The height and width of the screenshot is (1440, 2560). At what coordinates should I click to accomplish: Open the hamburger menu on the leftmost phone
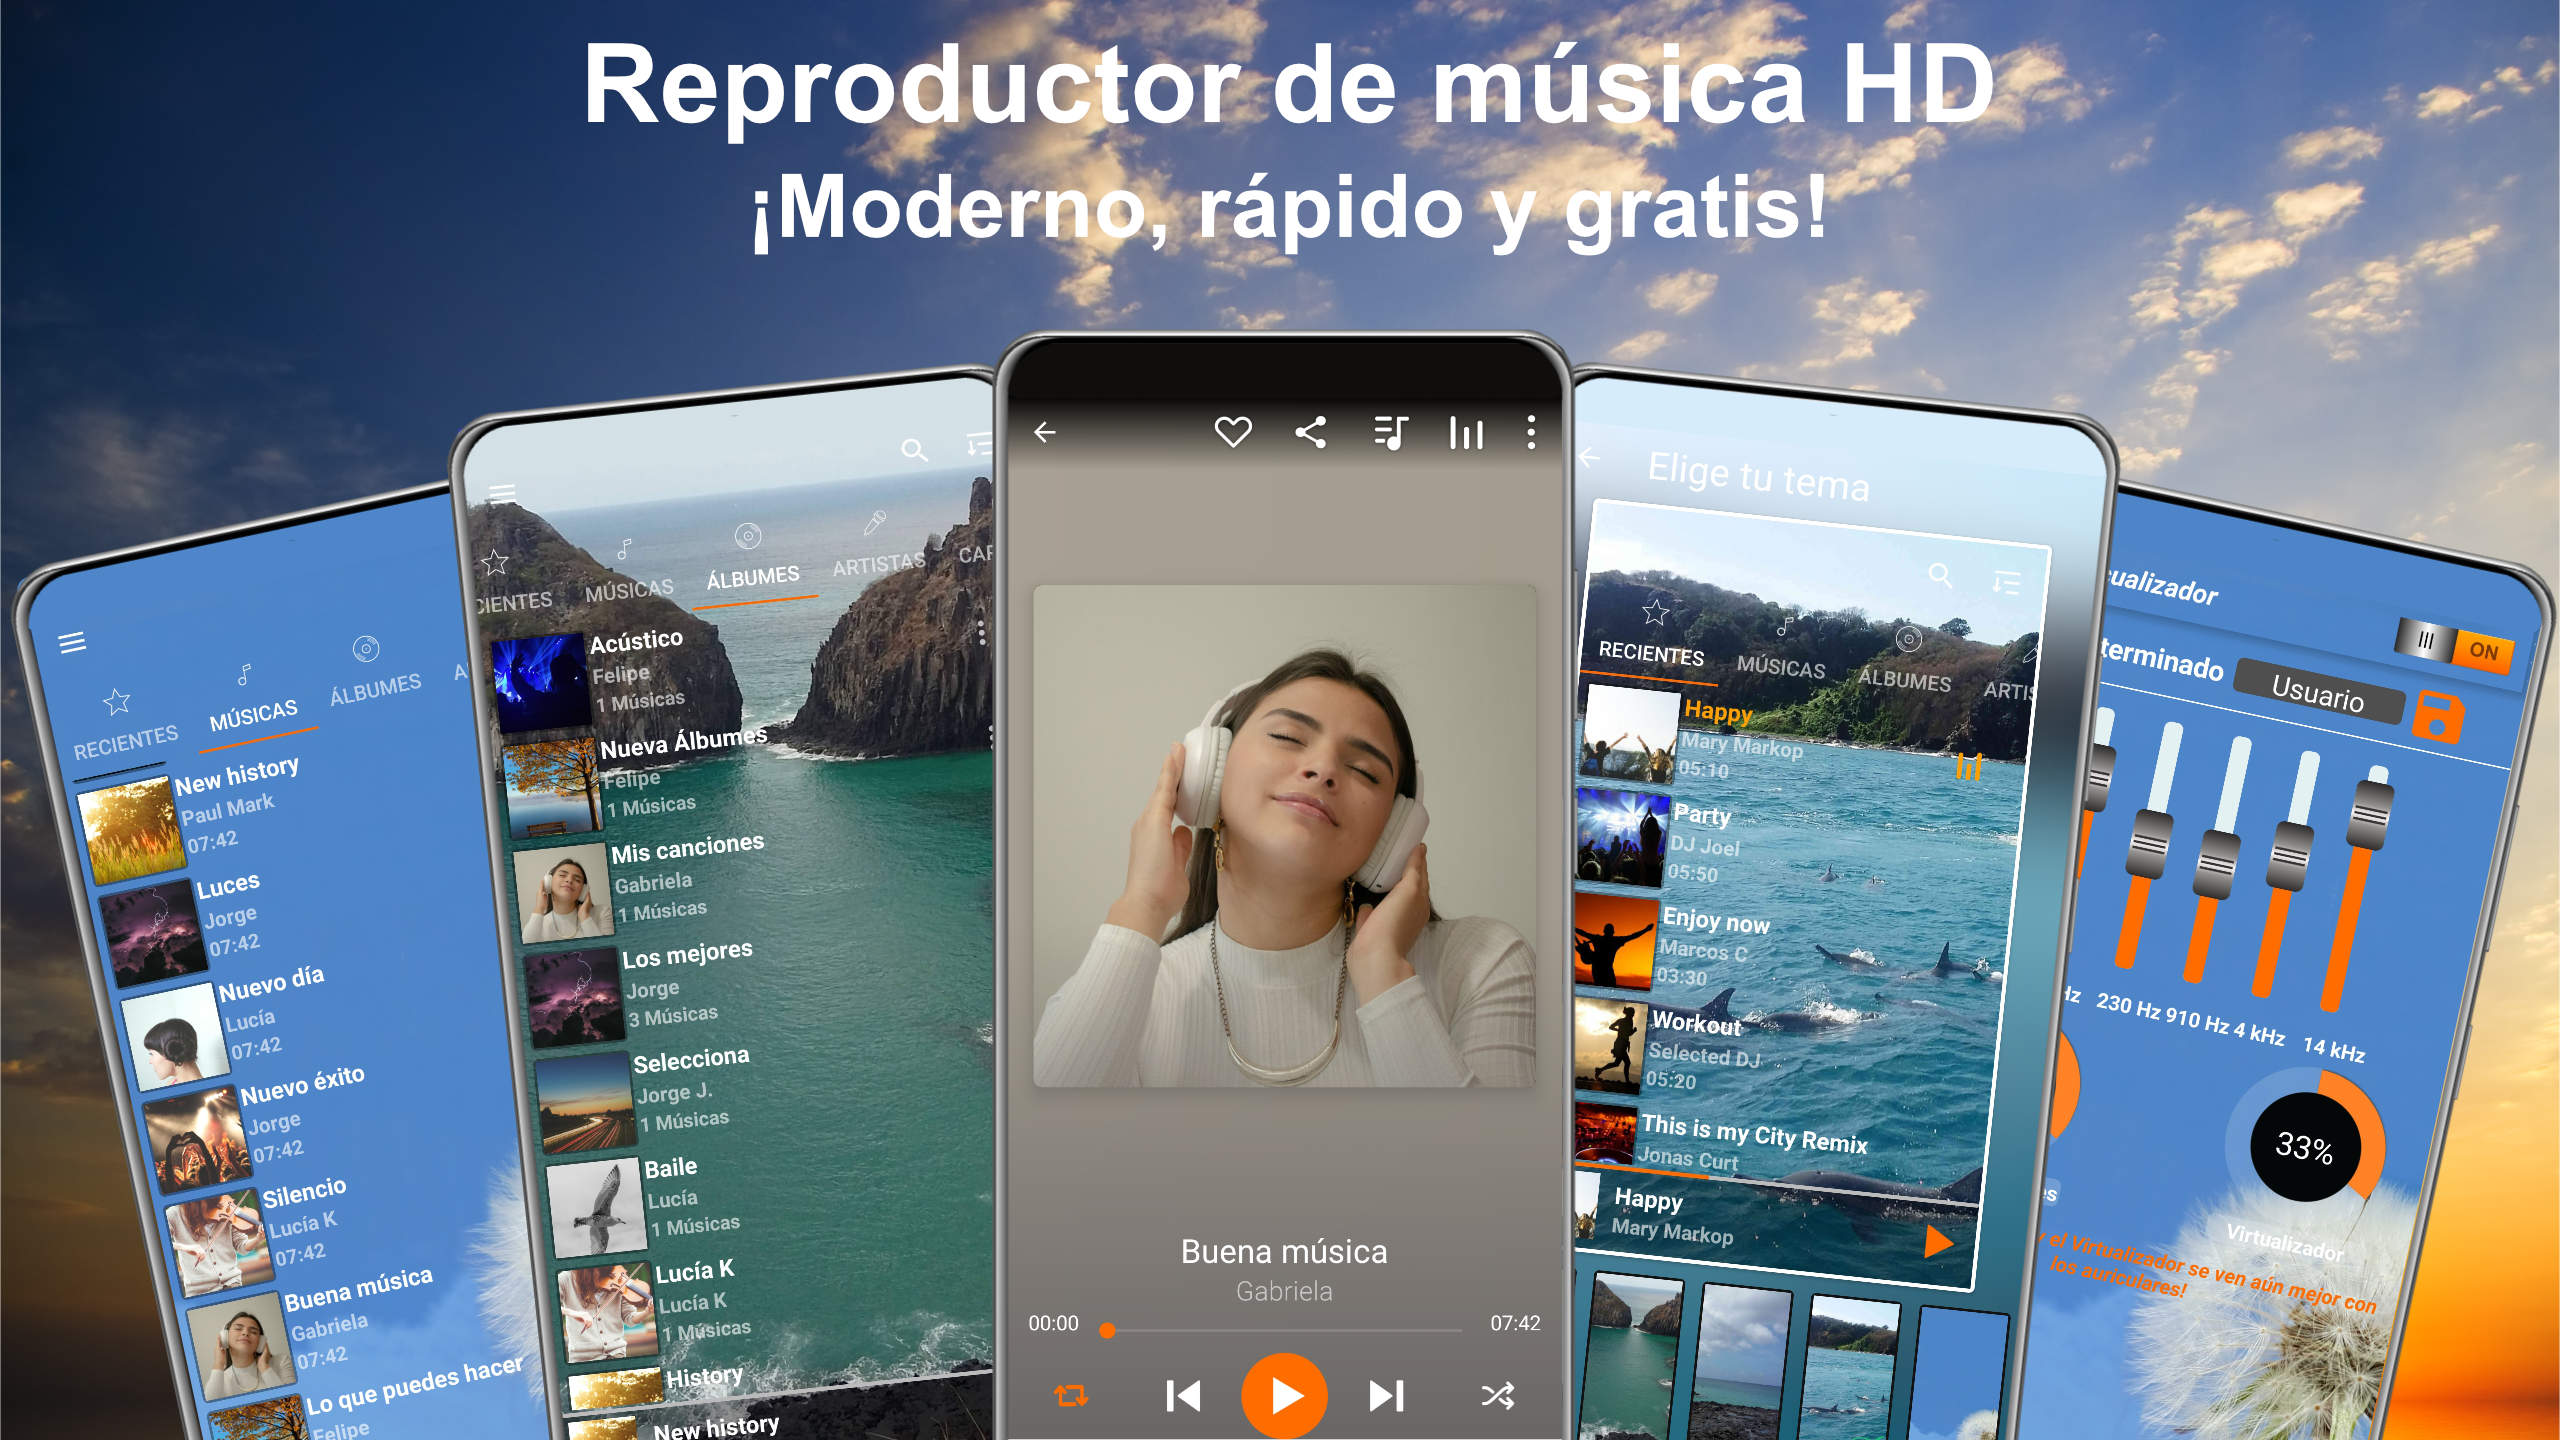point(72,643)
